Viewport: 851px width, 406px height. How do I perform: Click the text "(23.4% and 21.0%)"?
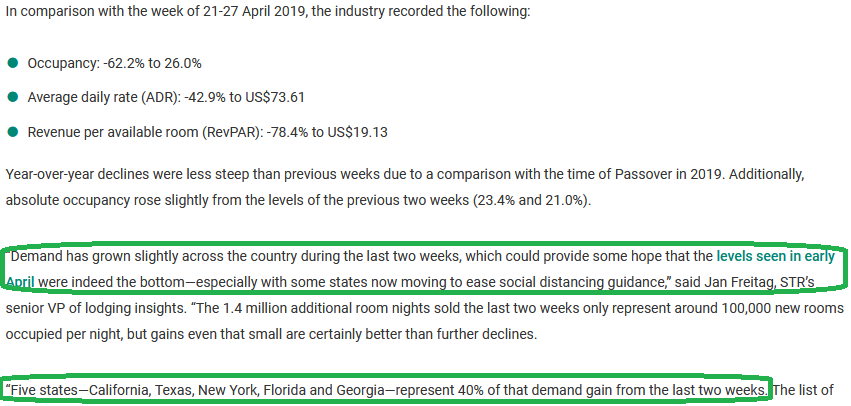coord(530,200)
